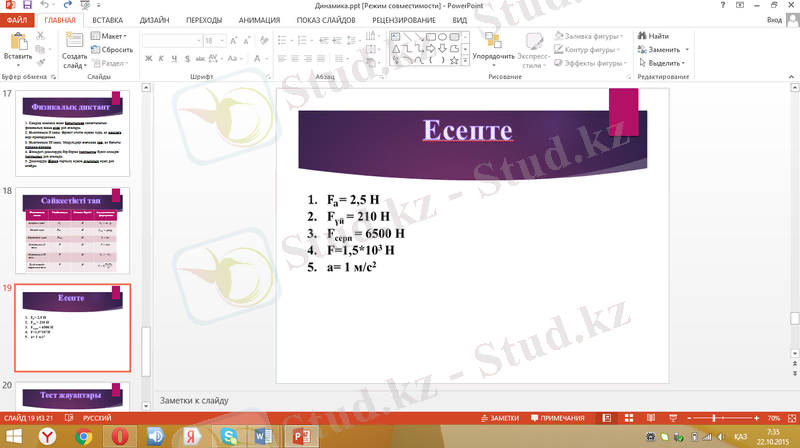Fit slide to current window
The width and height of the screenshot is (800, 448).
(x=790, y=417)
